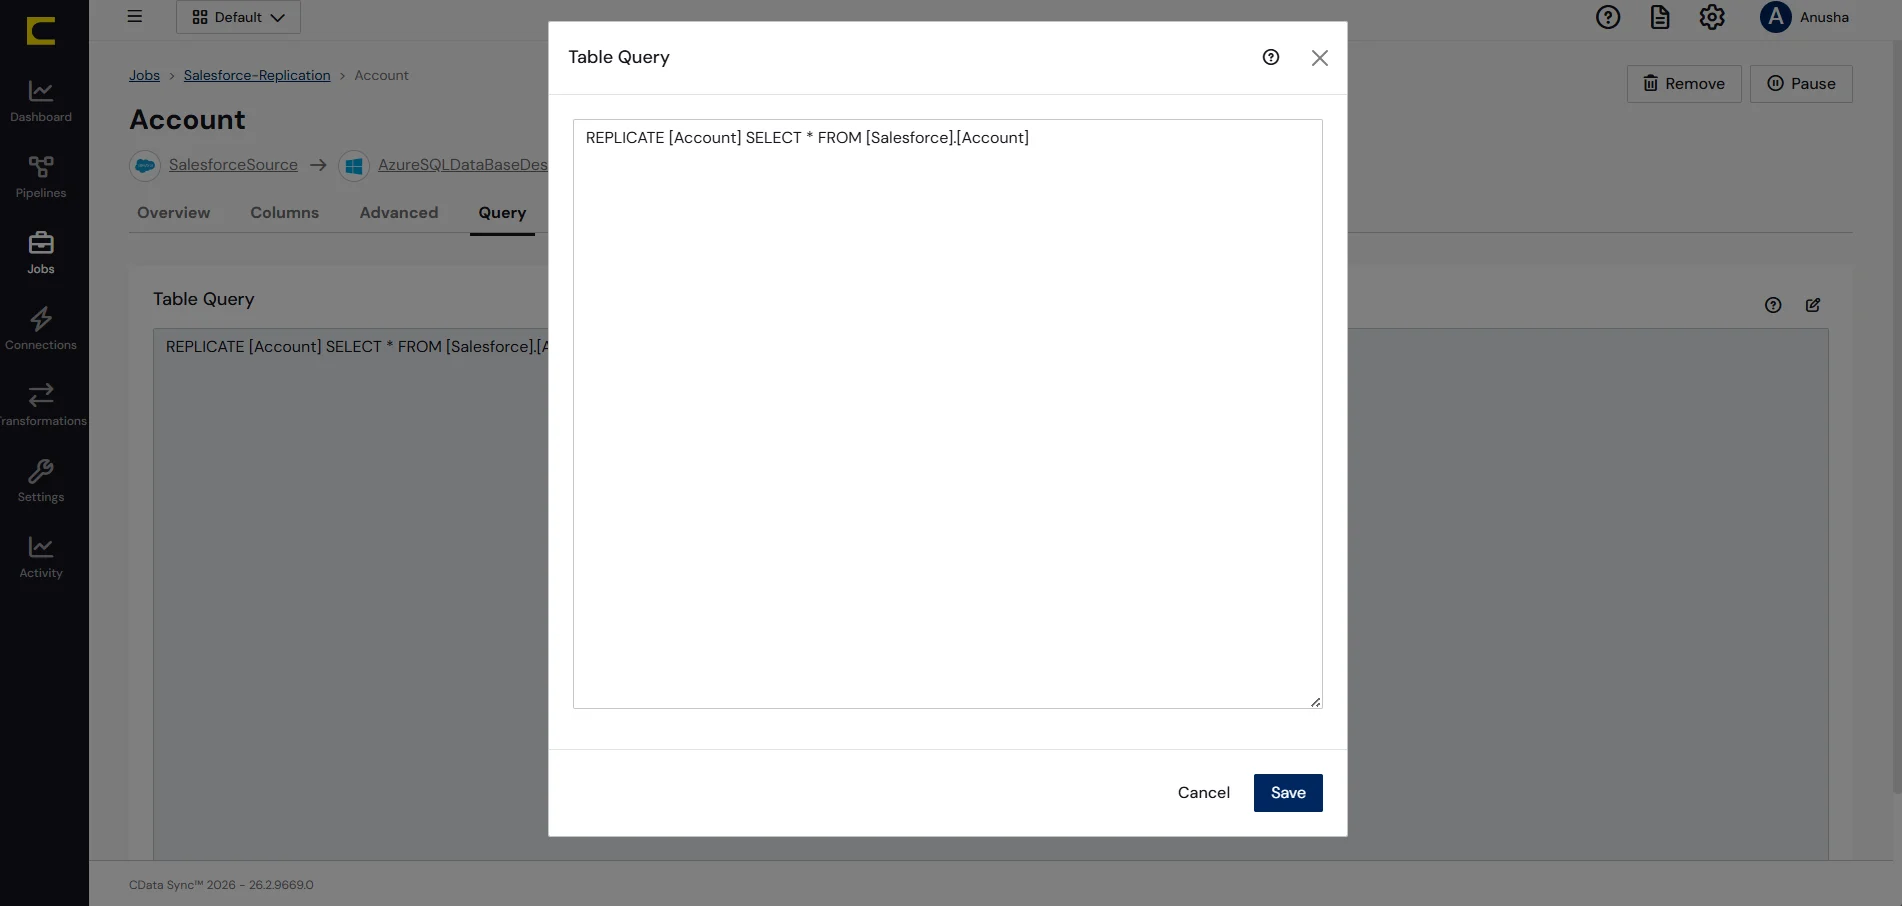Open the documentation page icon
The image size is (1902, 906).
1660,17
